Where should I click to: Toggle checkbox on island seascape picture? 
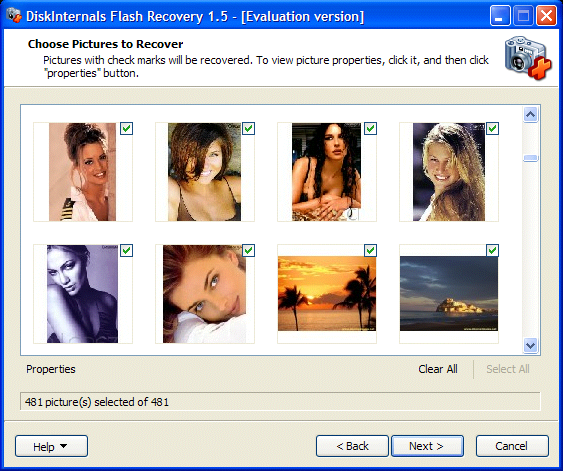[x=493, y=251]
